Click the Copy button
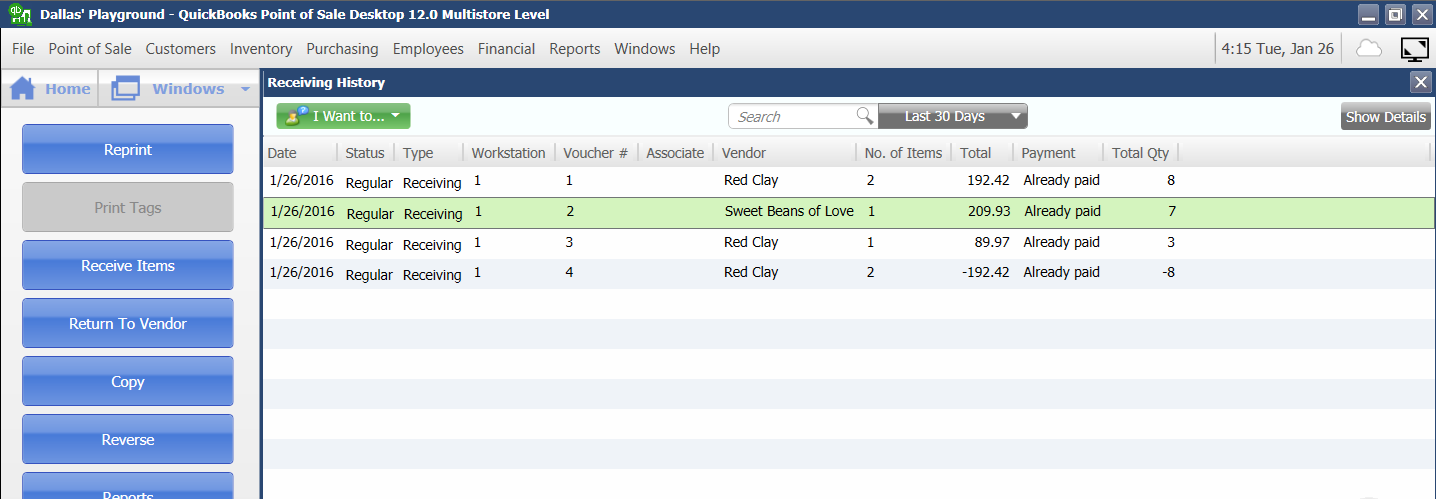 [x=128, y=381]
